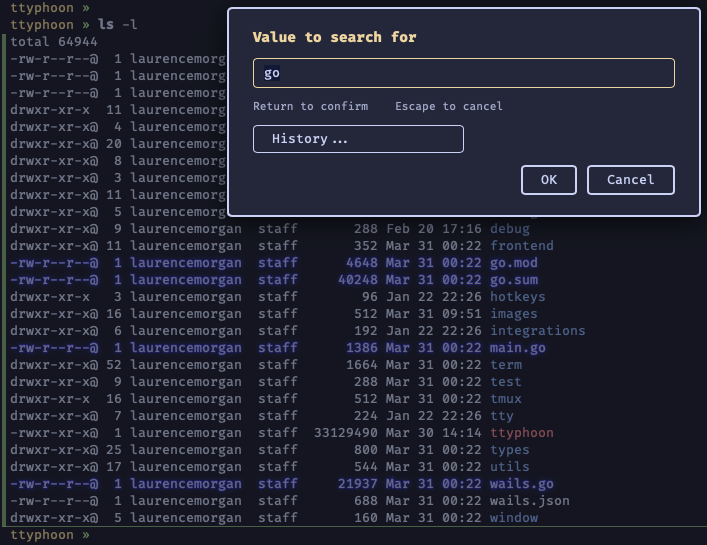Click the 'ls -l' command text

point(117,25)
